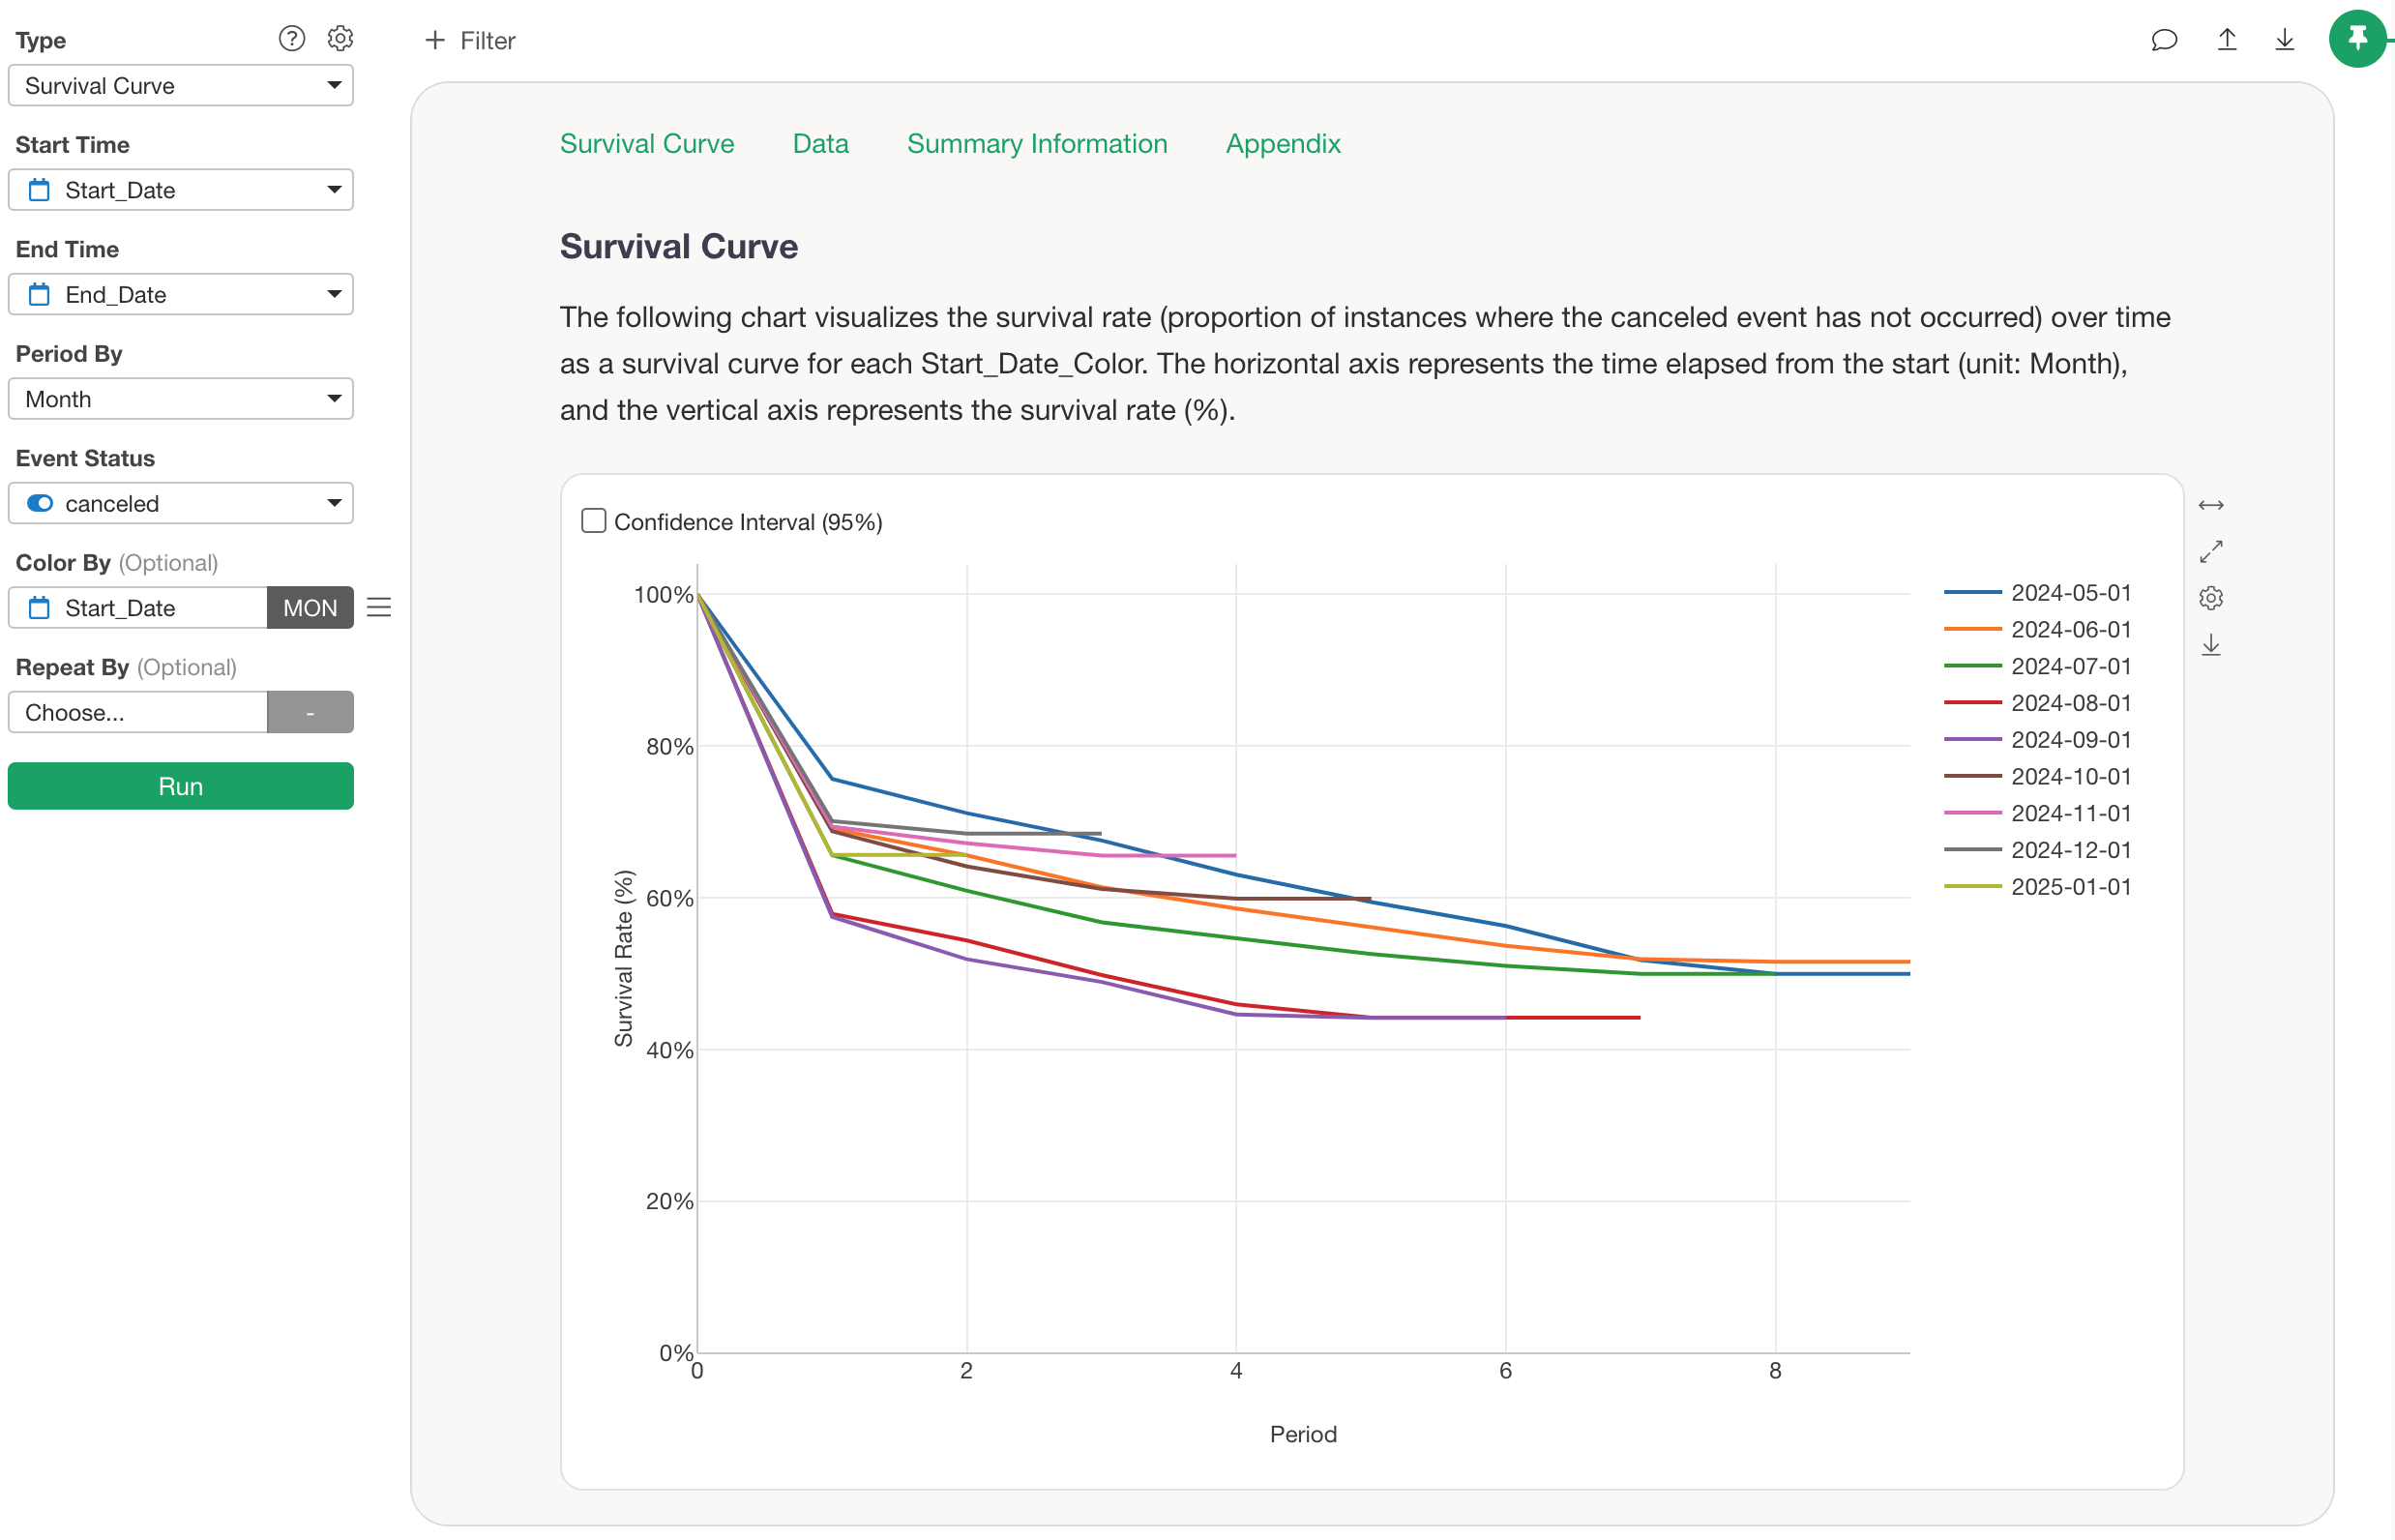Viewport: 2395px width, 1540px height.
Task: Click the comment bubble icon in the top bar
Action: [2164, 40]
